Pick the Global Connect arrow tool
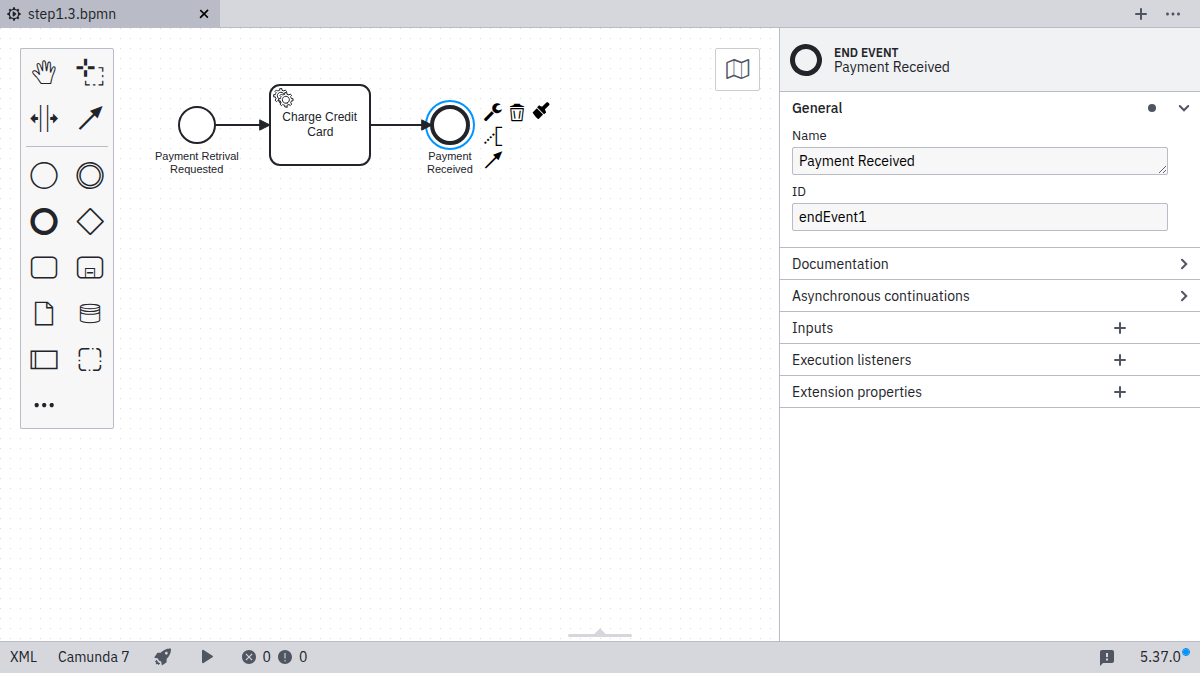1200x673 pixels. click(x=90, y=118)
